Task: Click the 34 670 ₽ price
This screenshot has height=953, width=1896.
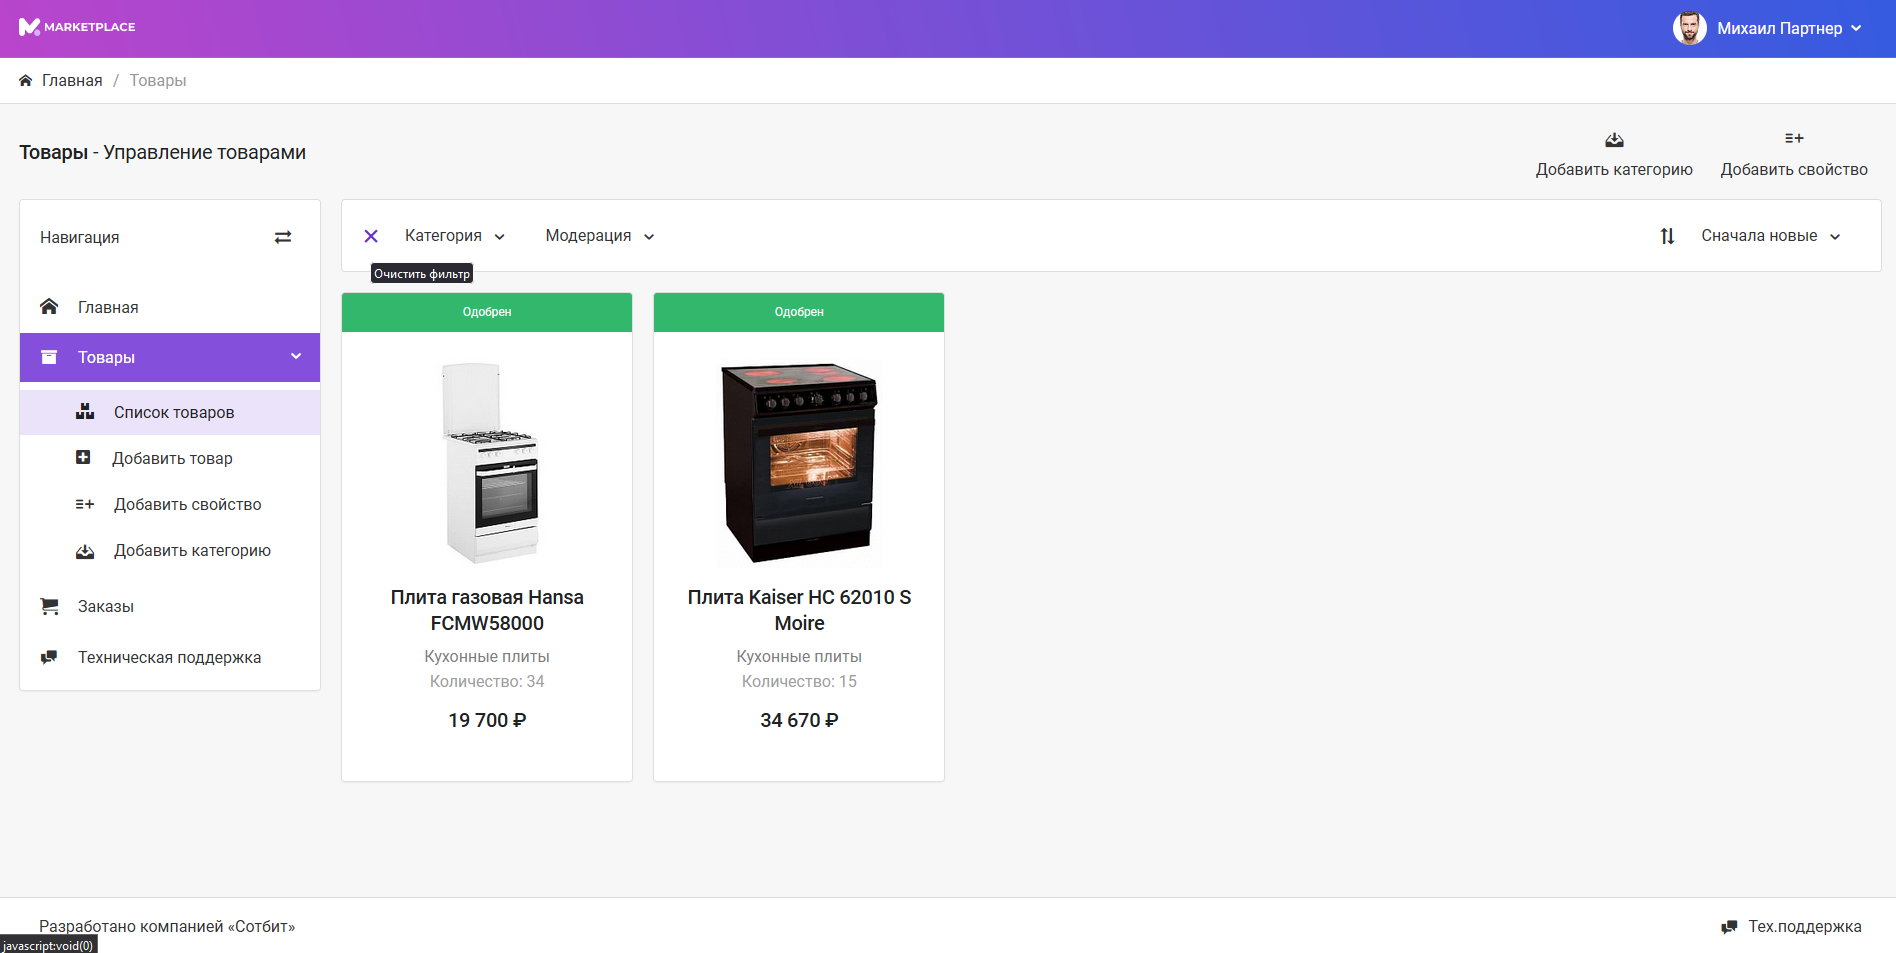Action: 799,720
